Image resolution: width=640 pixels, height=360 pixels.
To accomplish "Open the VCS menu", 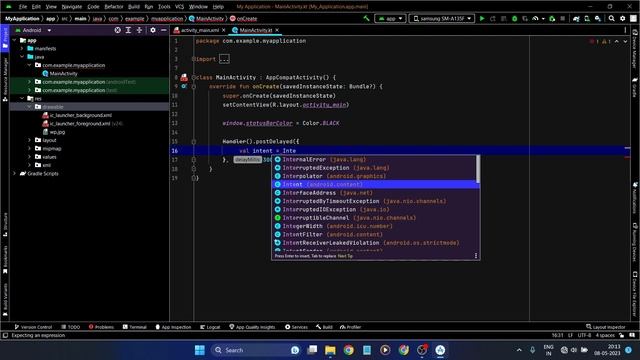I will tap(180, 7).
